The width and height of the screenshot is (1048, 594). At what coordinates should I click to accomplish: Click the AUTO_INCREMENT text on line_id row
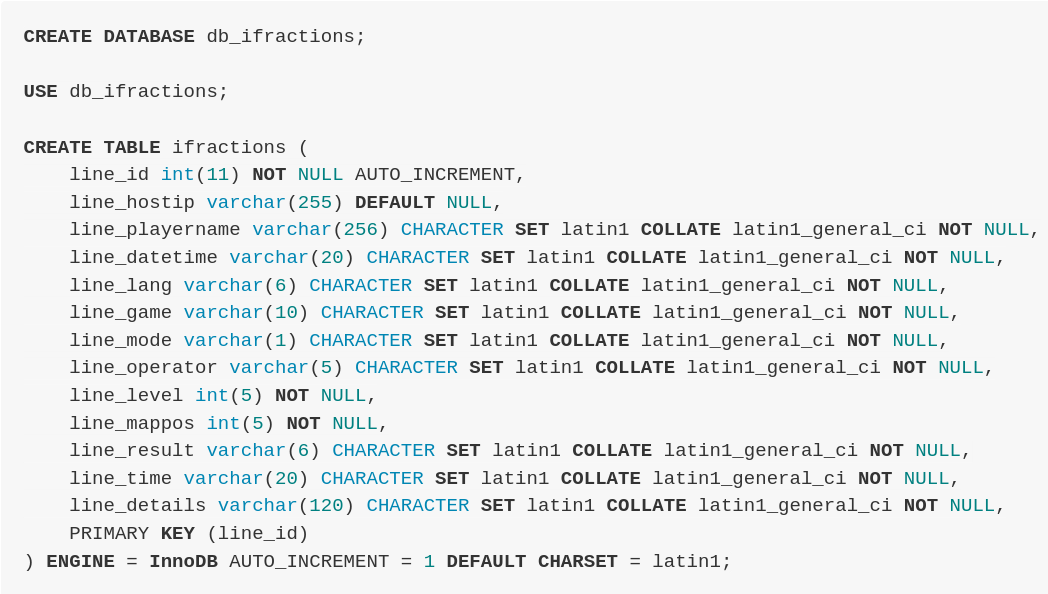point(434,174)
